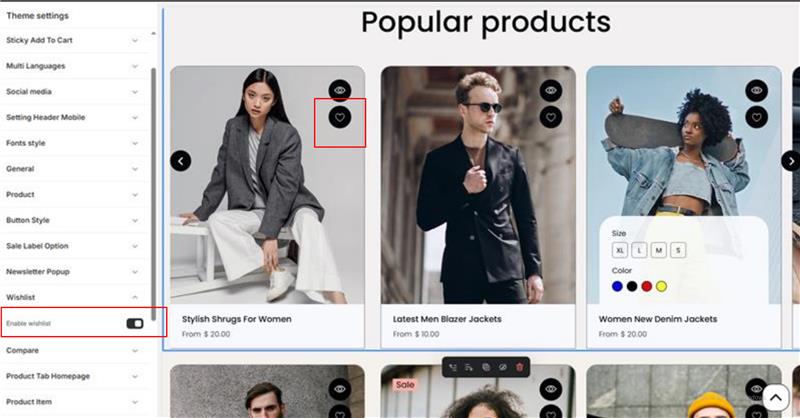
Task: Click the Popular products section heading
Action: (x=486, y=22)
